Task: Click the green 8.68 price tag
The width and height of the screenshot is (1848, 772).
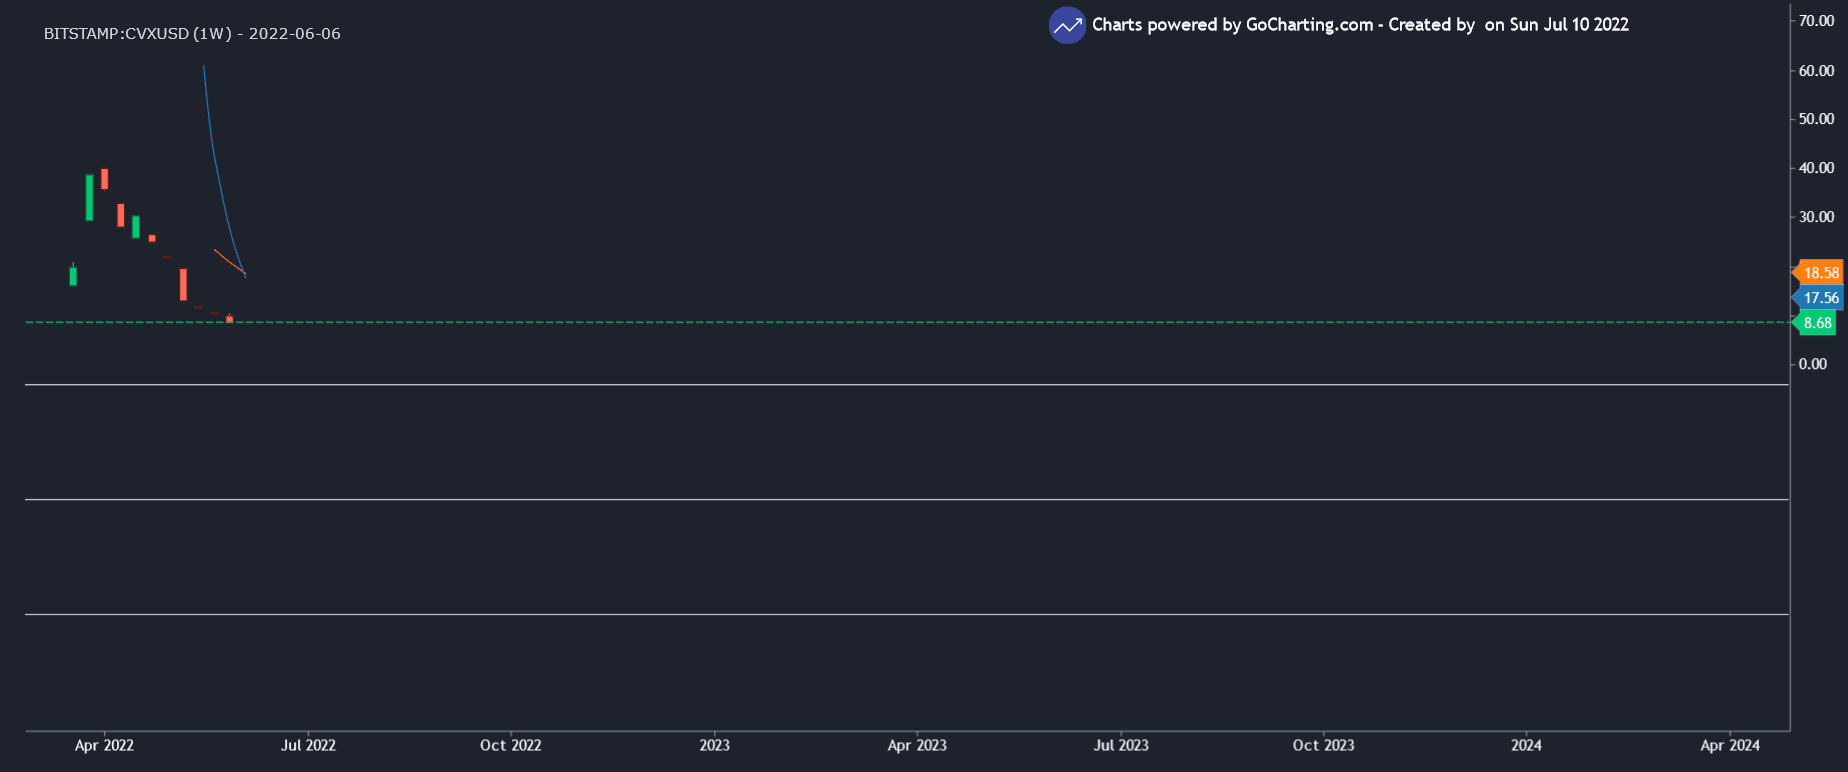Action: click(1816, 323)
